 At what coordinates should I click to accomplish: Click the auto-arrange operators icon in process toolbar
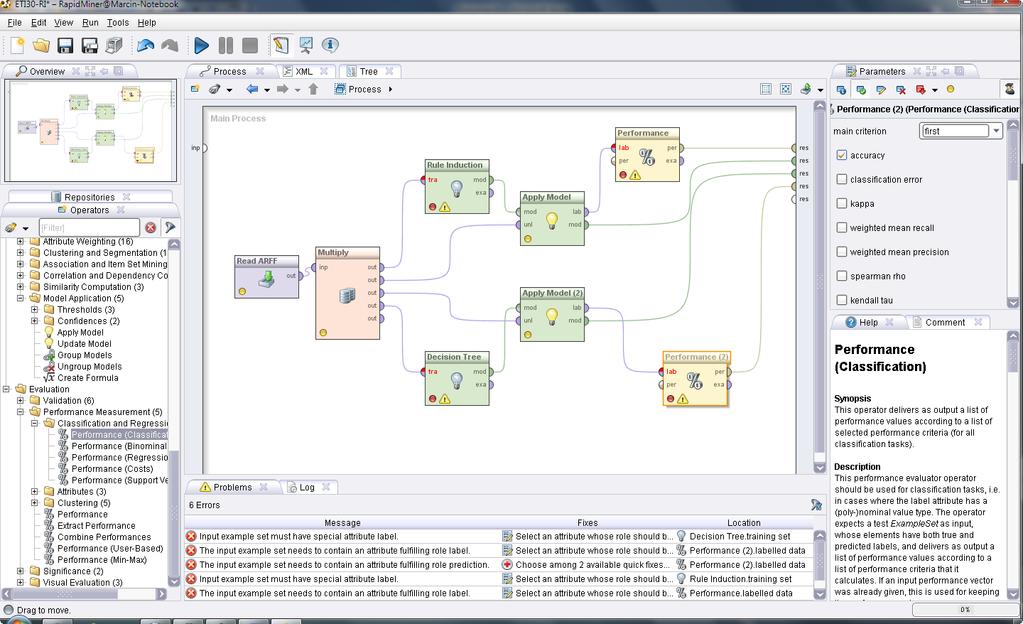click(x=766, y=89)
